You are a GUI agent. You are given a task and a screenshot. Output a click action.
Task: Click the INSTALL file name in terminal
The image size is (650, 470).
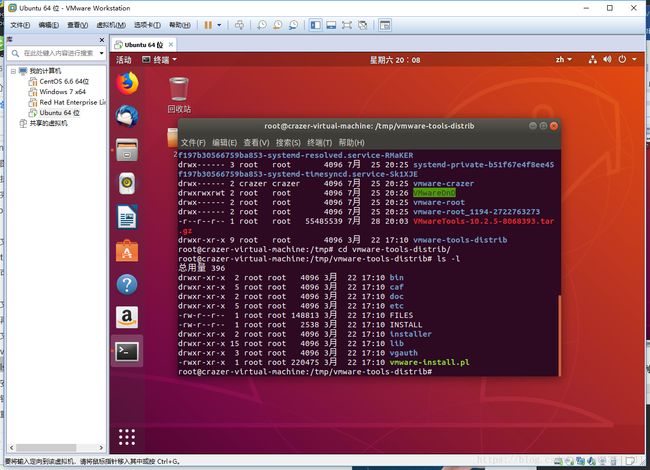[x=406, y=325]
